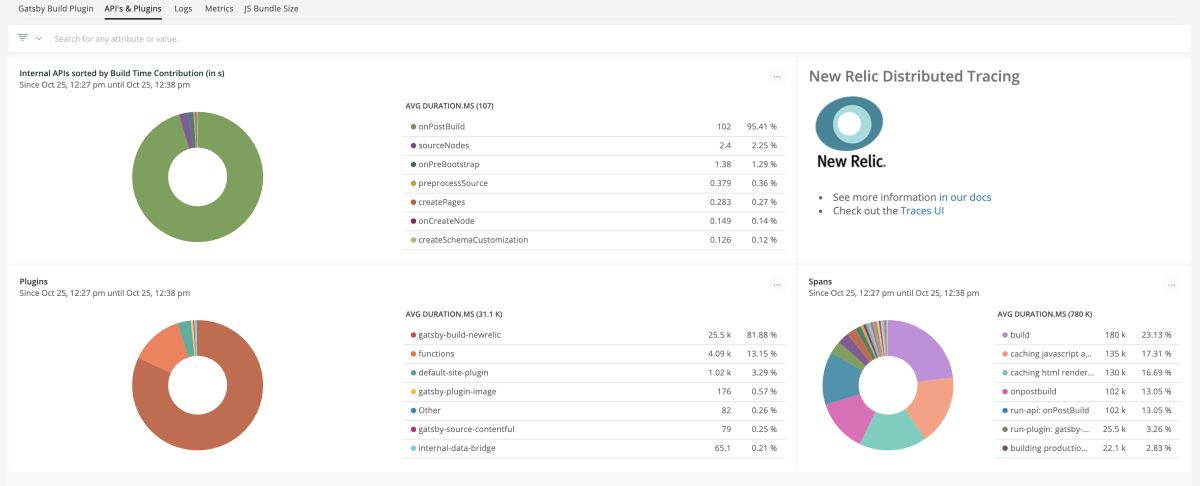1200x486 pixels.
Task: Open Spans widget ellipsis menu
Action: 1171,285
